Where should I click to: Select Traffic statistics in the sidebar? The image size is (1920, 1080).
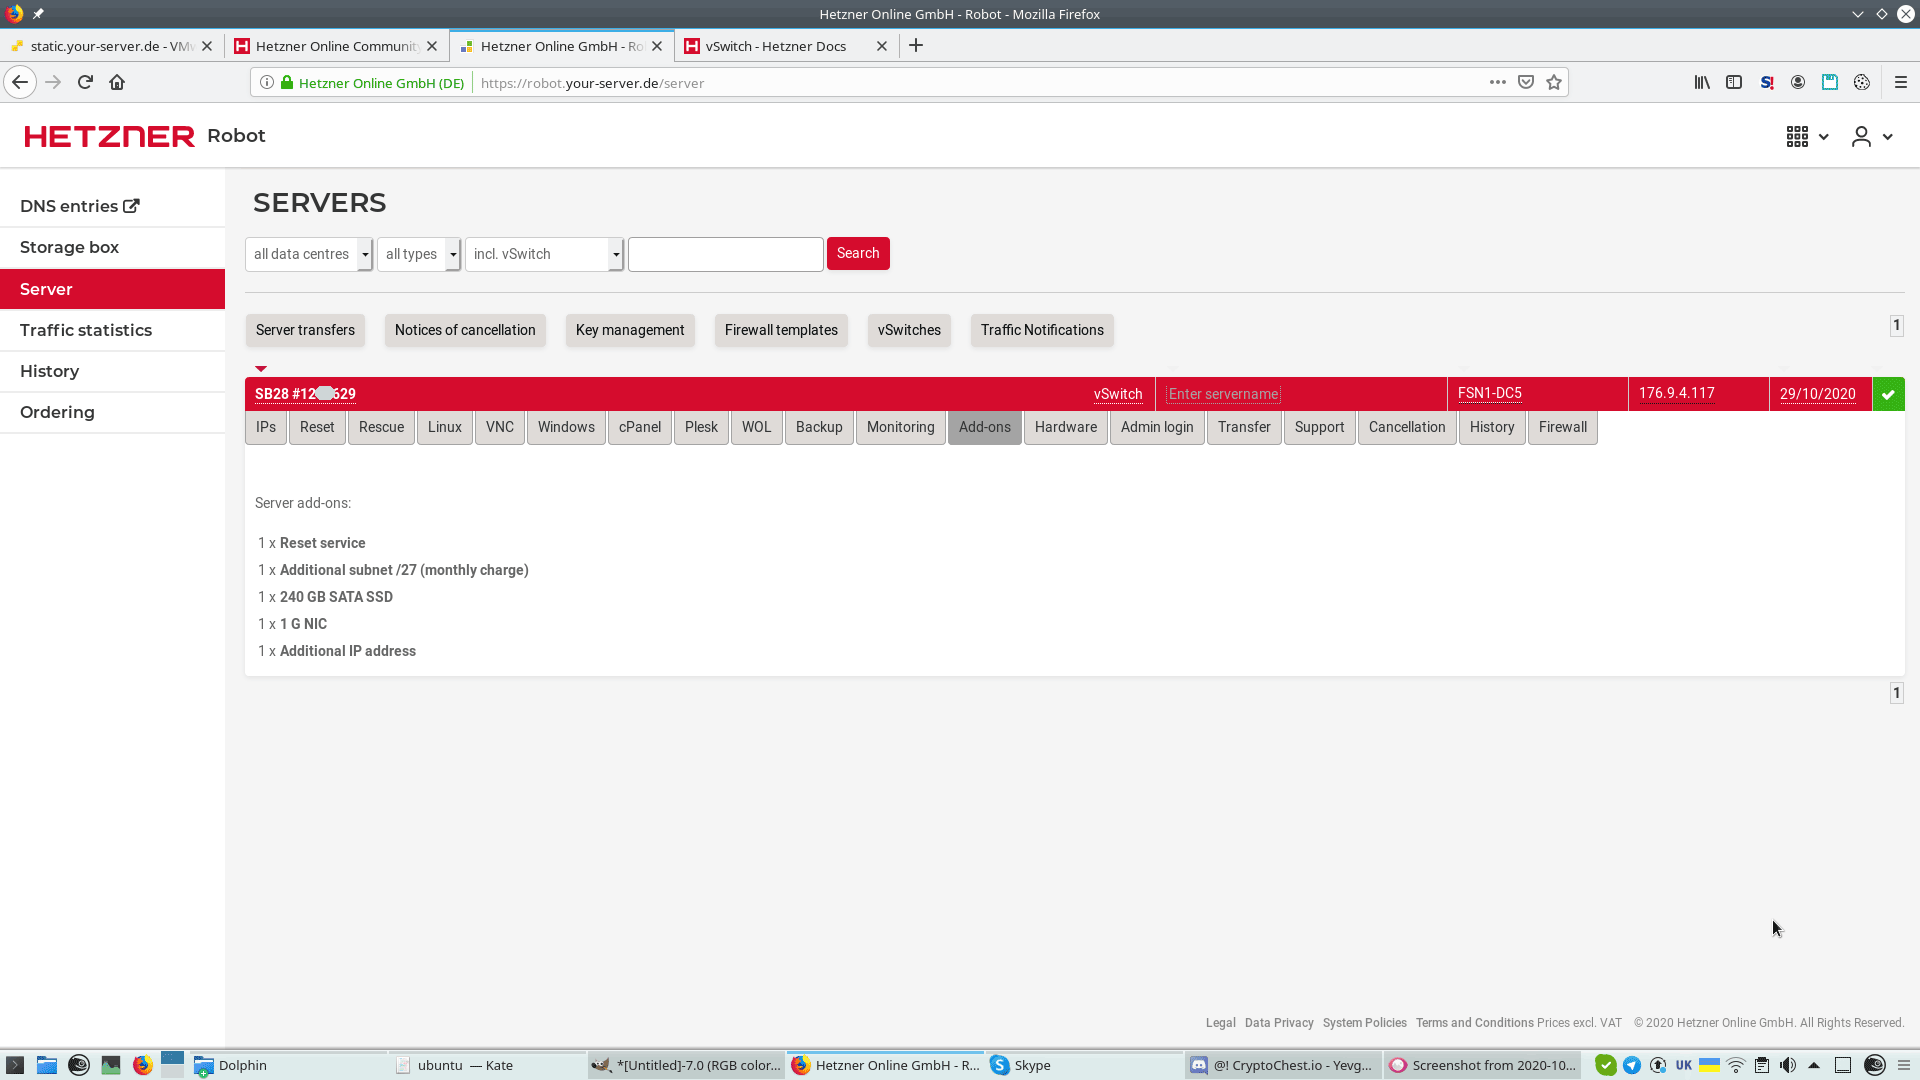click(x=86, y=330)
